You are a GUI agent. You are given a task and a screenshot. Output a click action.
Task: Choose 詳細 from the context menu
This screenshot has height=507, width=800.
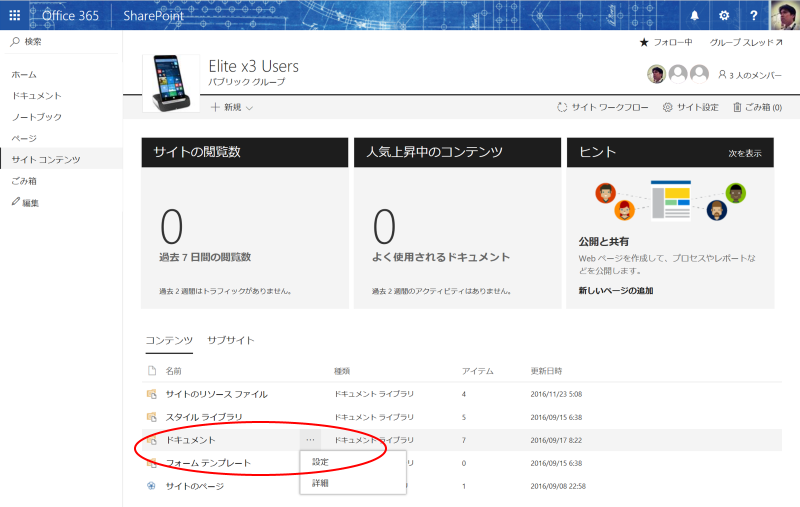click(x=320, y=483)
